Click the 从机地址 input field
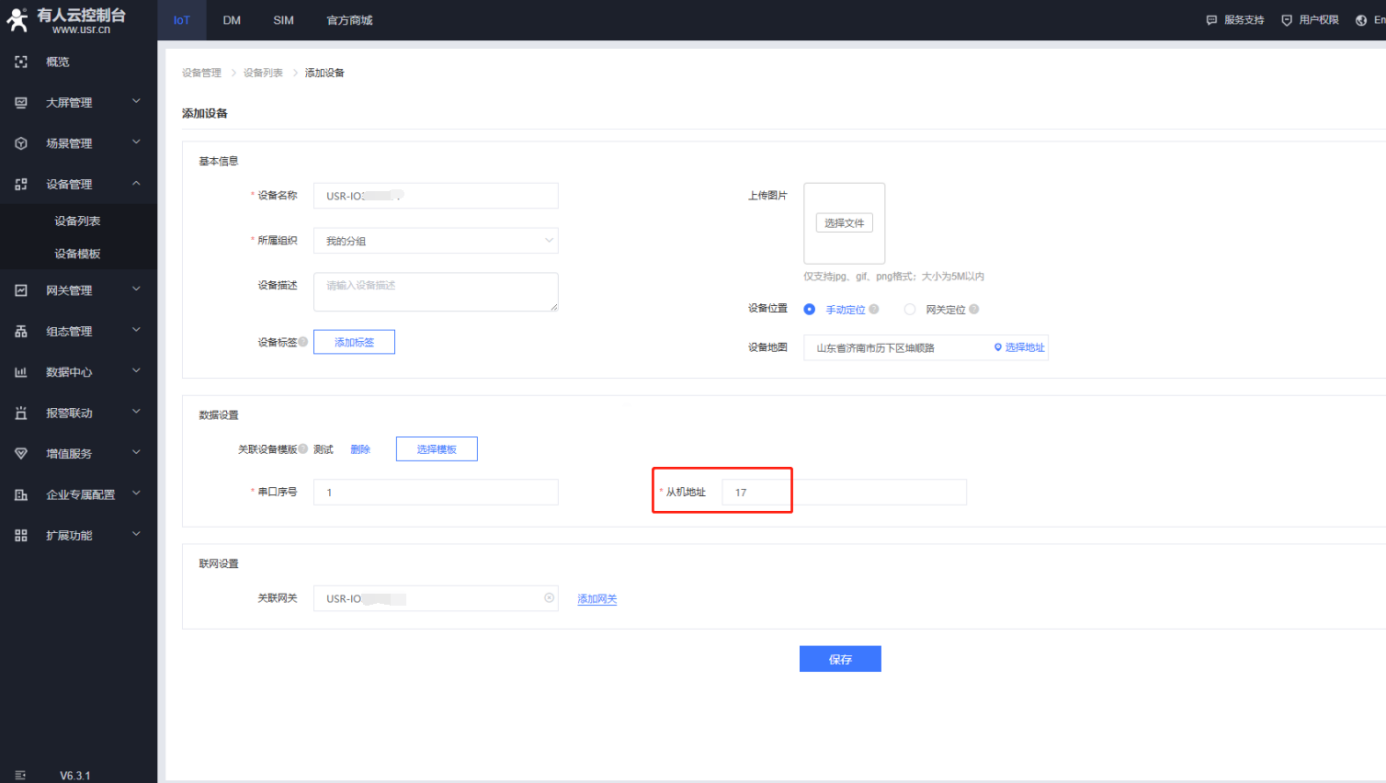Image resolution: width=1386 pixels, height=783 pixels. coord(843,492)
